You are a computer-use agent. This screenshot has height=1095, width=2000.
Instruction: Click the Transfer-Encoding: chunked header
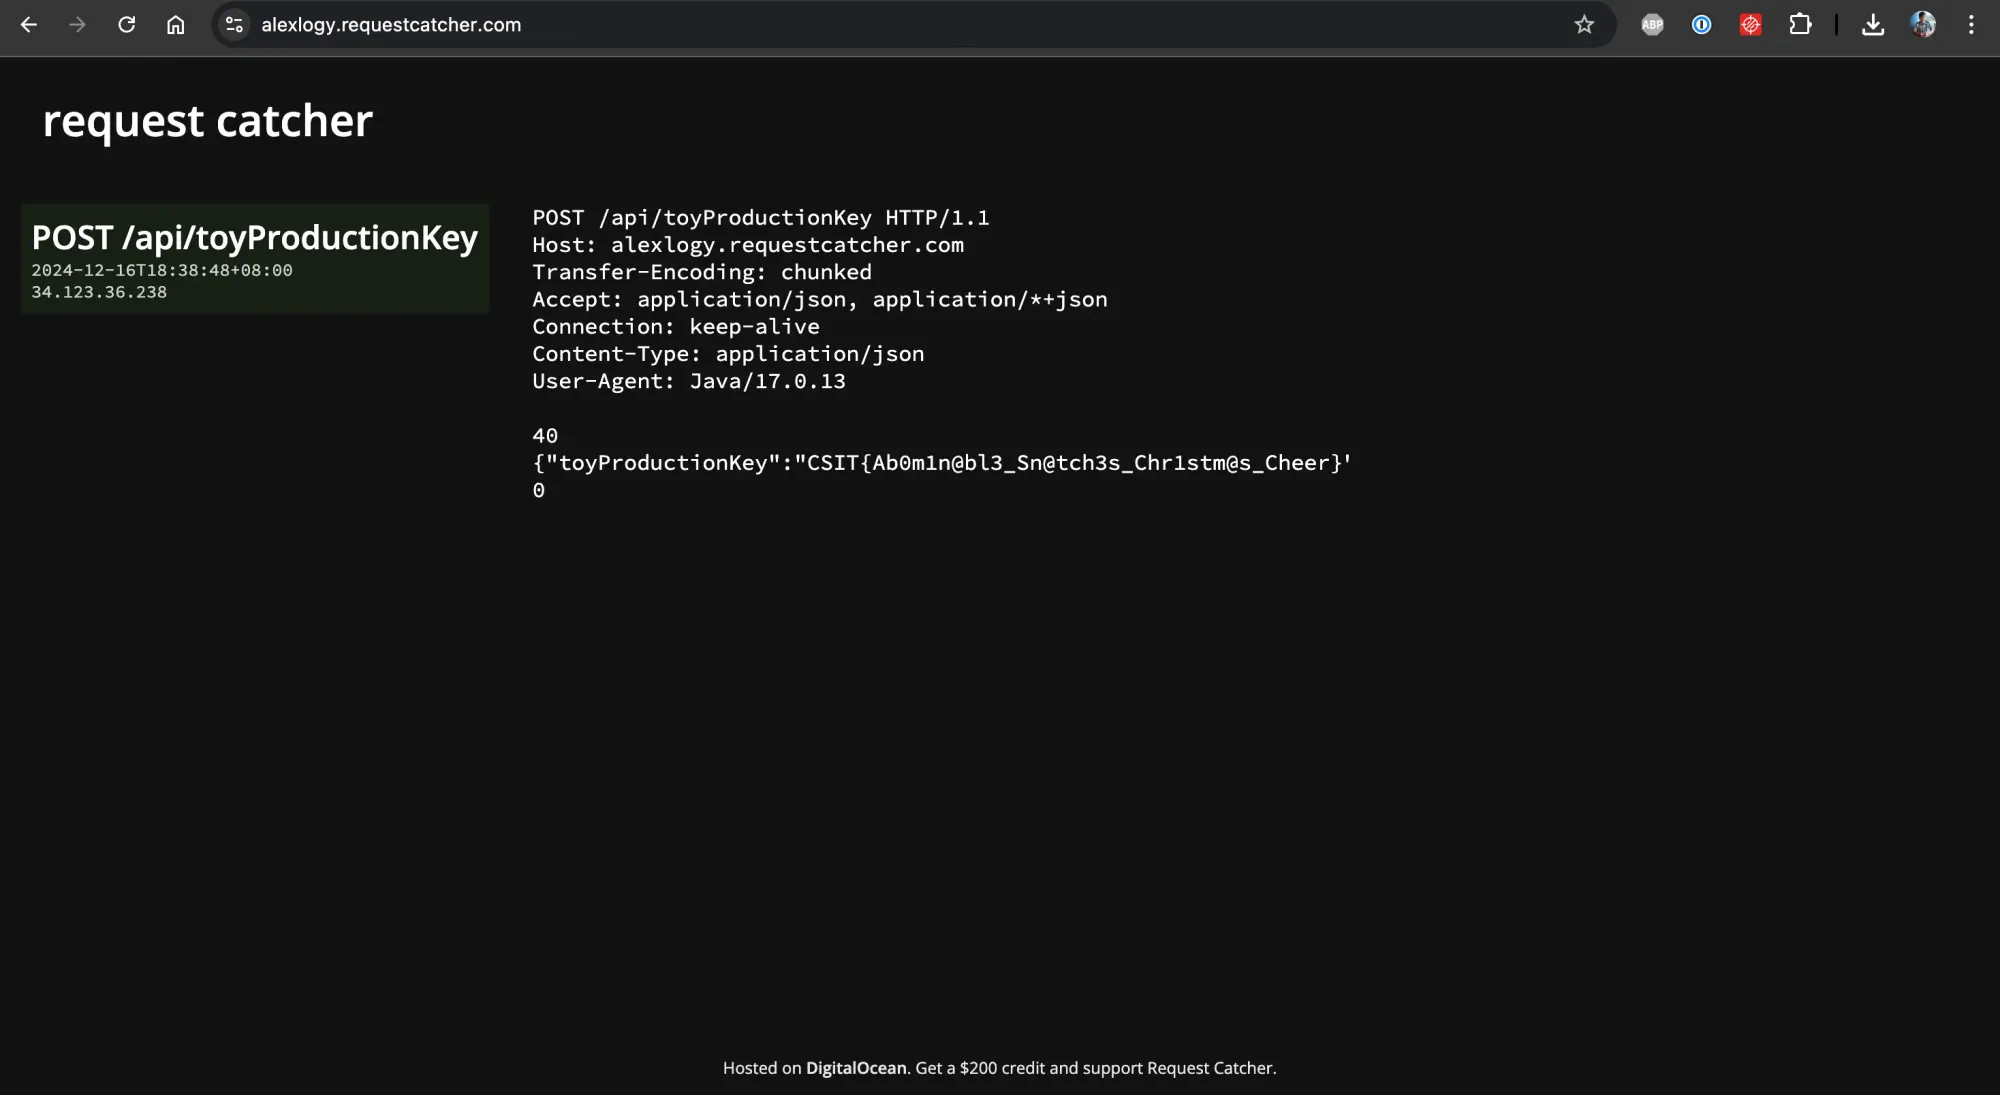pyautogui.click(x=702, y=272)
